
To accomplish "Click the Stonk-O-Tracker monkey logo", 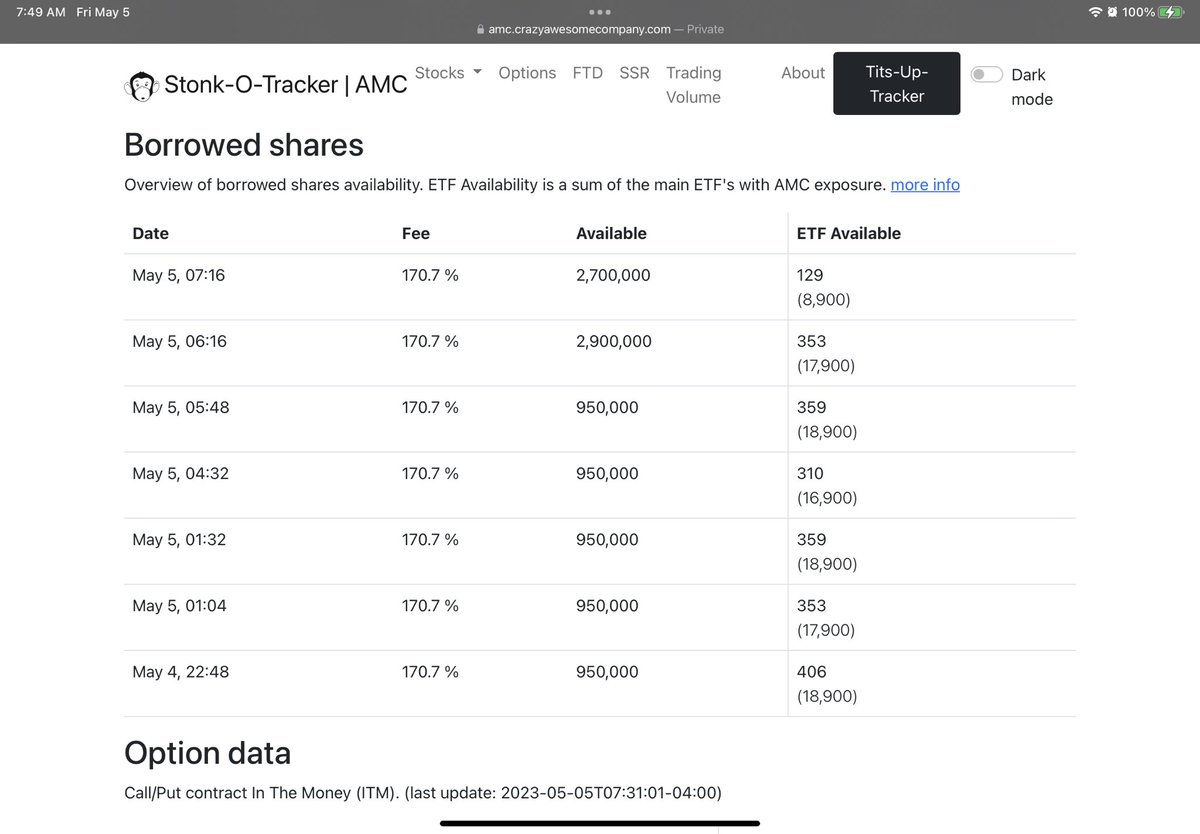I will [x=142, y=86].
